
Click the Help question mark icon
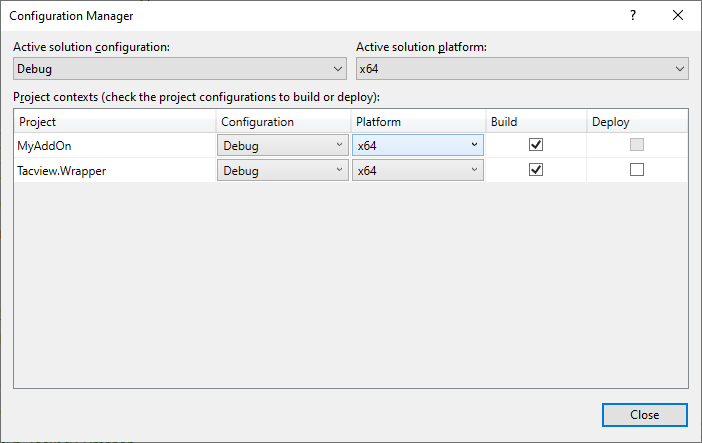click(x=632, y=15)
